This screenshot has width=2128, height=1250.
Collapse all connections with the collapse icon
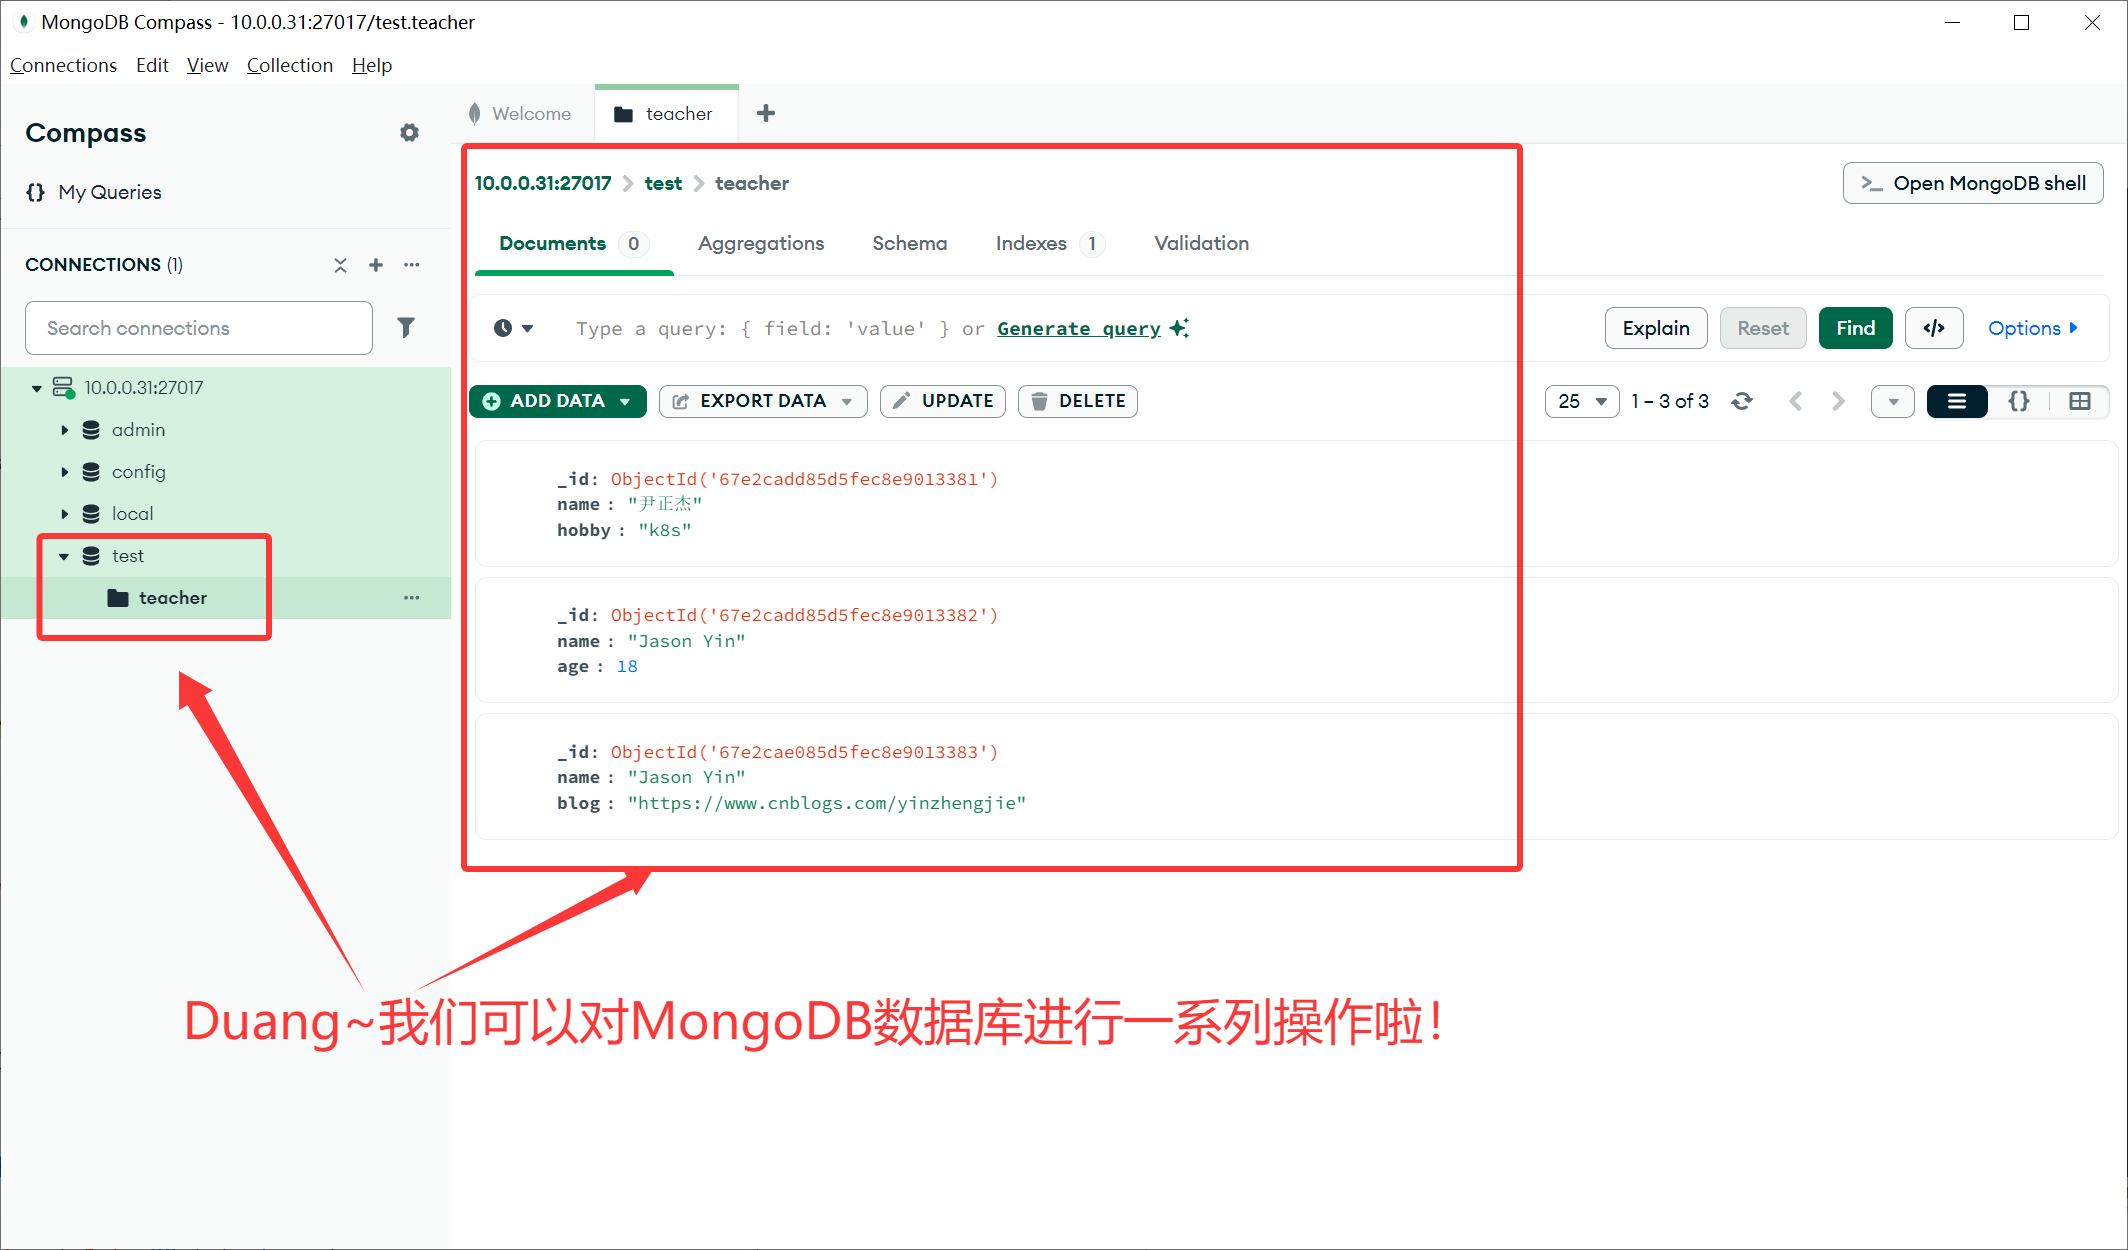(x=340, y=264)
